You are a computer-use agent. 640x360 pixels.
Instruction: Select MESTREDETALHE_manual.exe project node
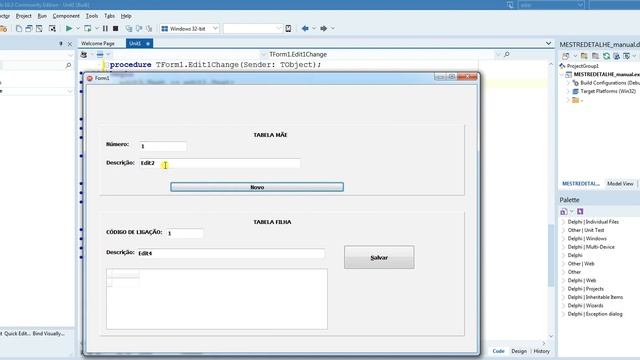[x=607, y=74]
